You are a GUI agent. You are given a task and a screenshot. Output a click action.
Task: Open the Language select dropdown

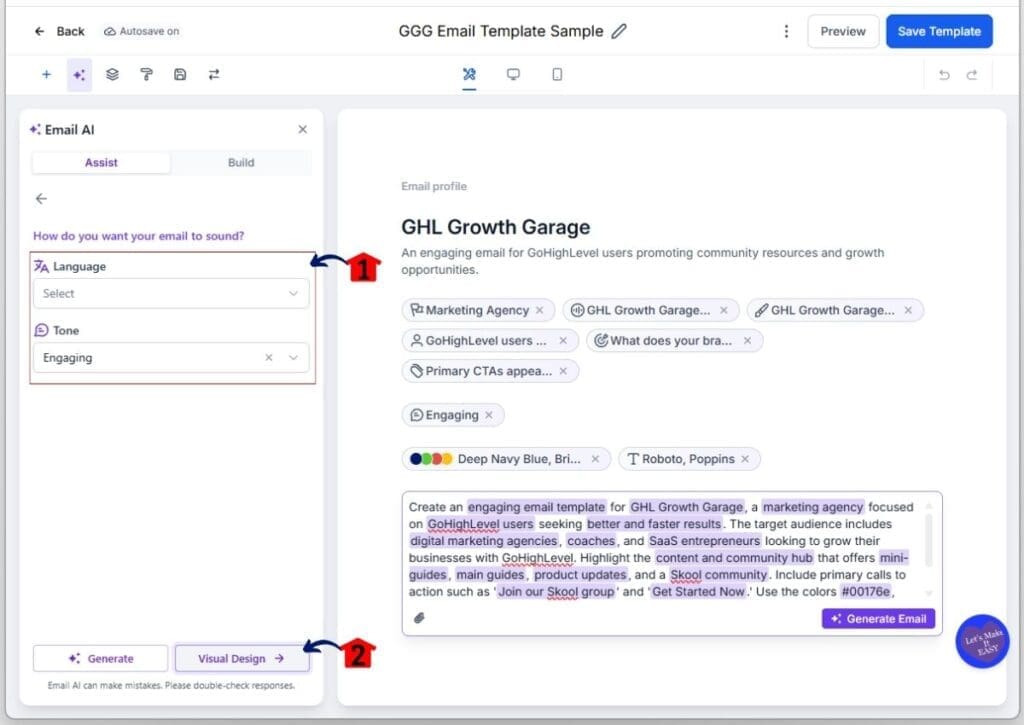click(x=170, y=293)
